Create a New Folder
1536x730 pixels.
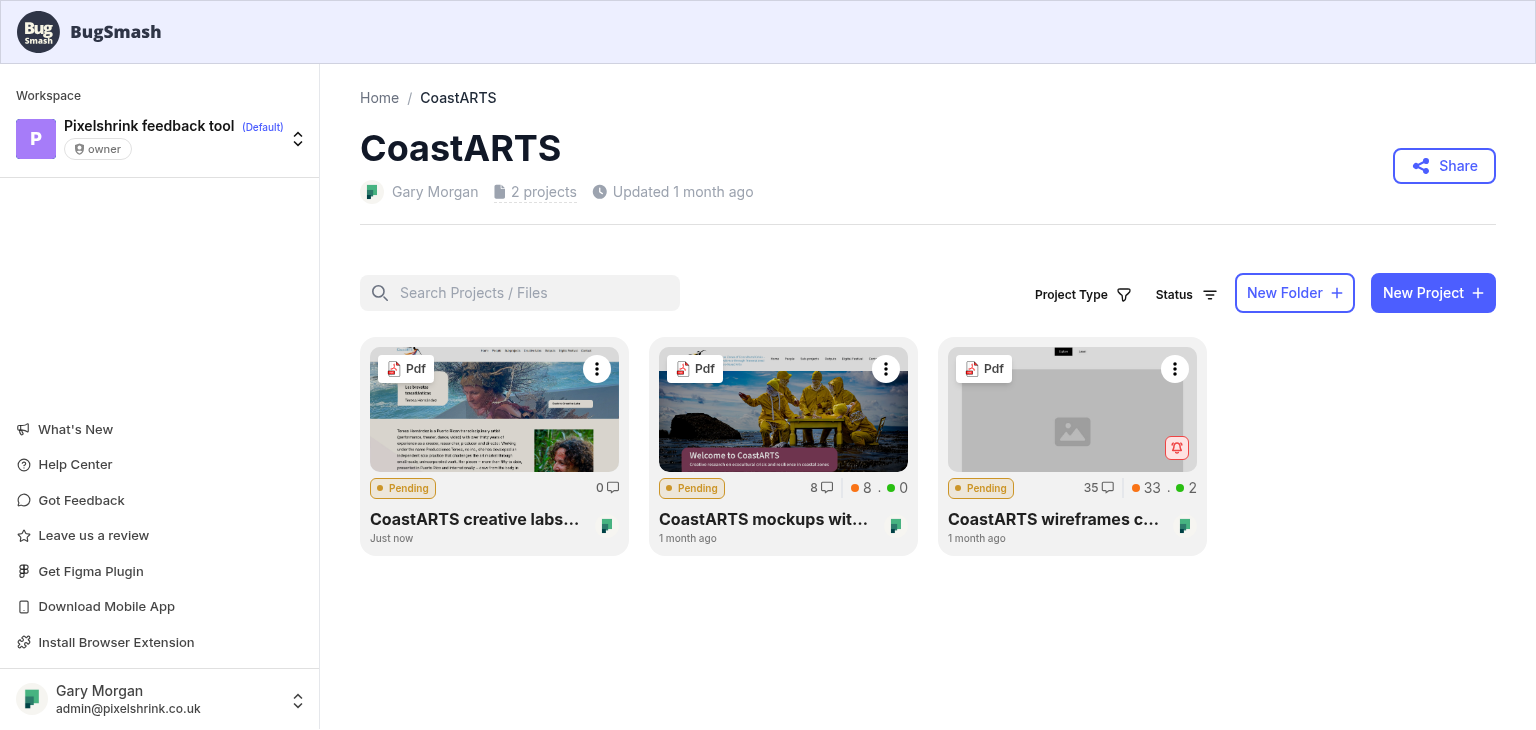pos(1295,293)
